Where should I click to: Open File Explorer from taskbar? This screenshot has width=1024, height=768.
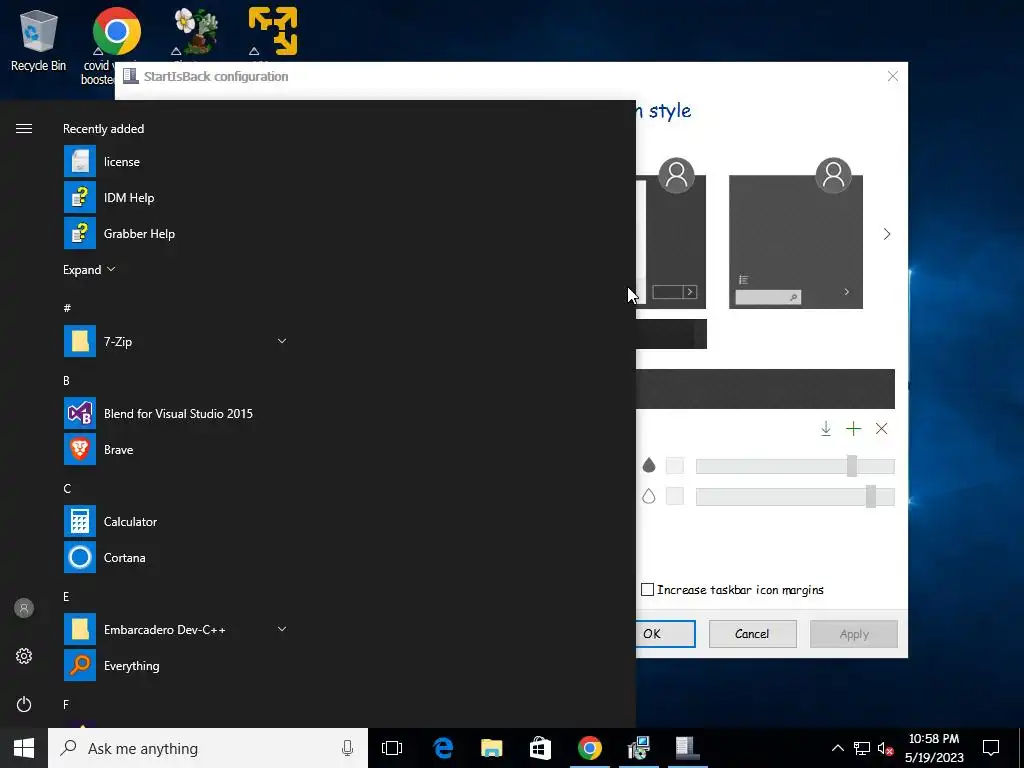(492, 748)
